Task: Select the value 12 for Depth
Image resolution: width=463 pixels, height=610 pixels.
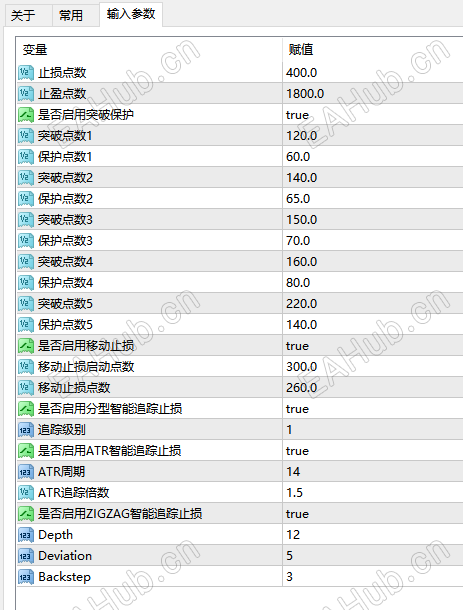Action: [293, 535]
